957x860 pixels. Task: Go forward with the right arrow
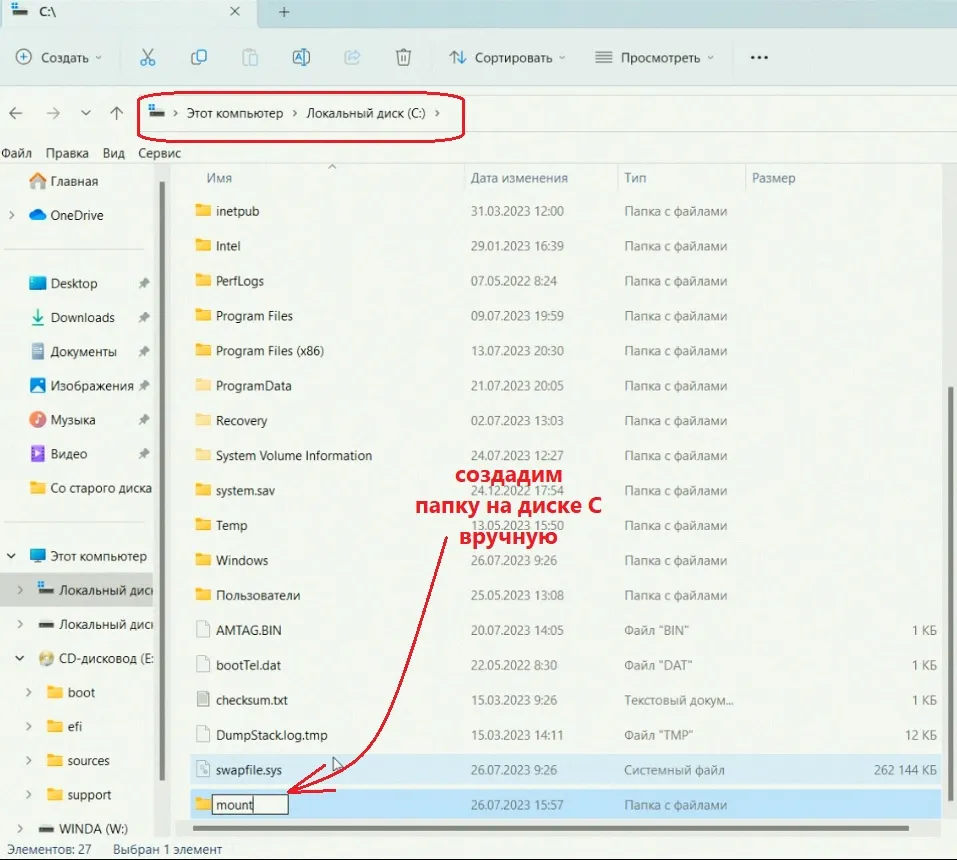click(x=53, y=113)
